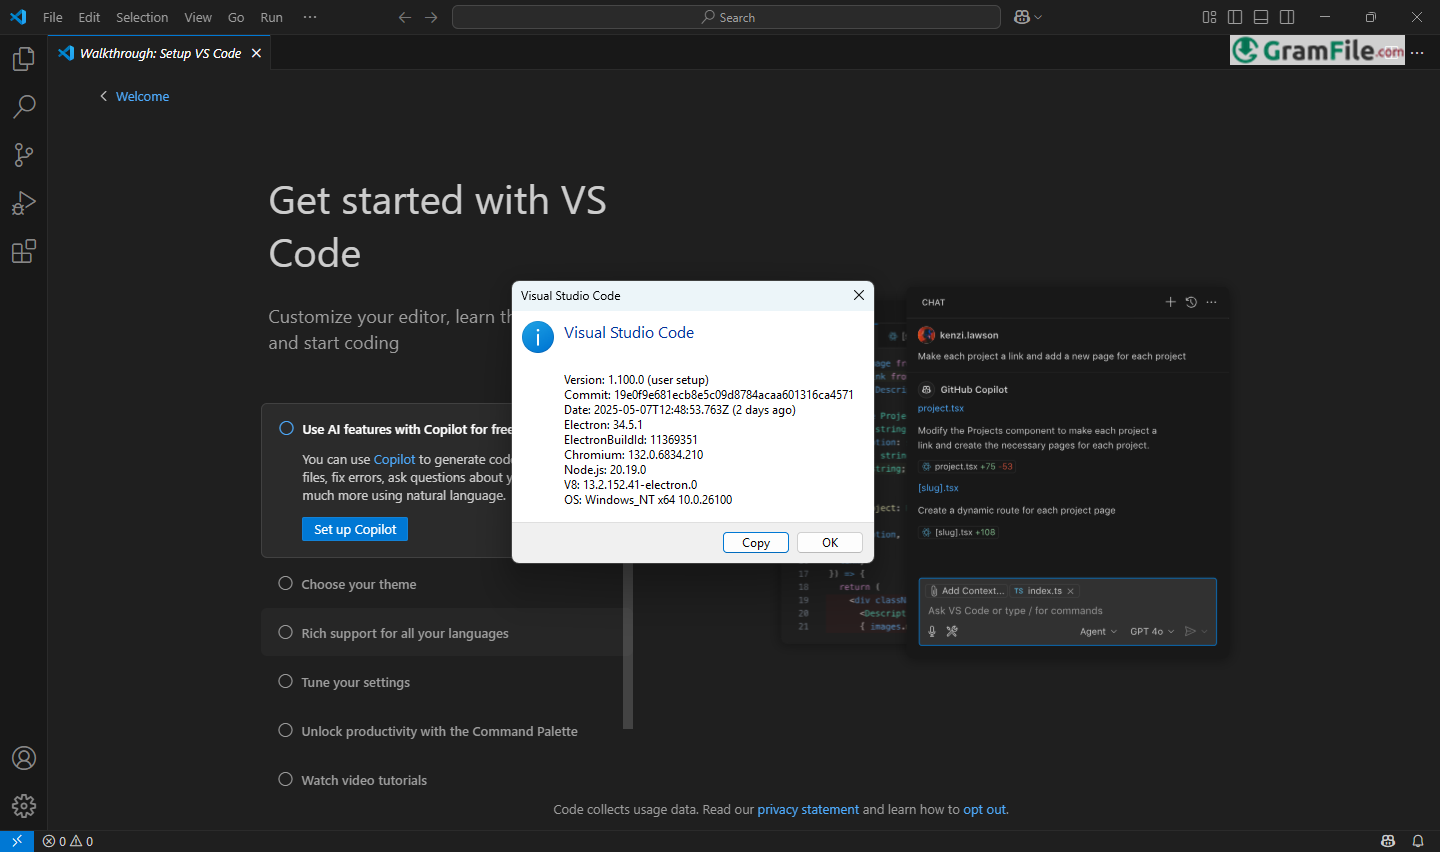Open the Accounts menu icon

[x=24, y=758]
